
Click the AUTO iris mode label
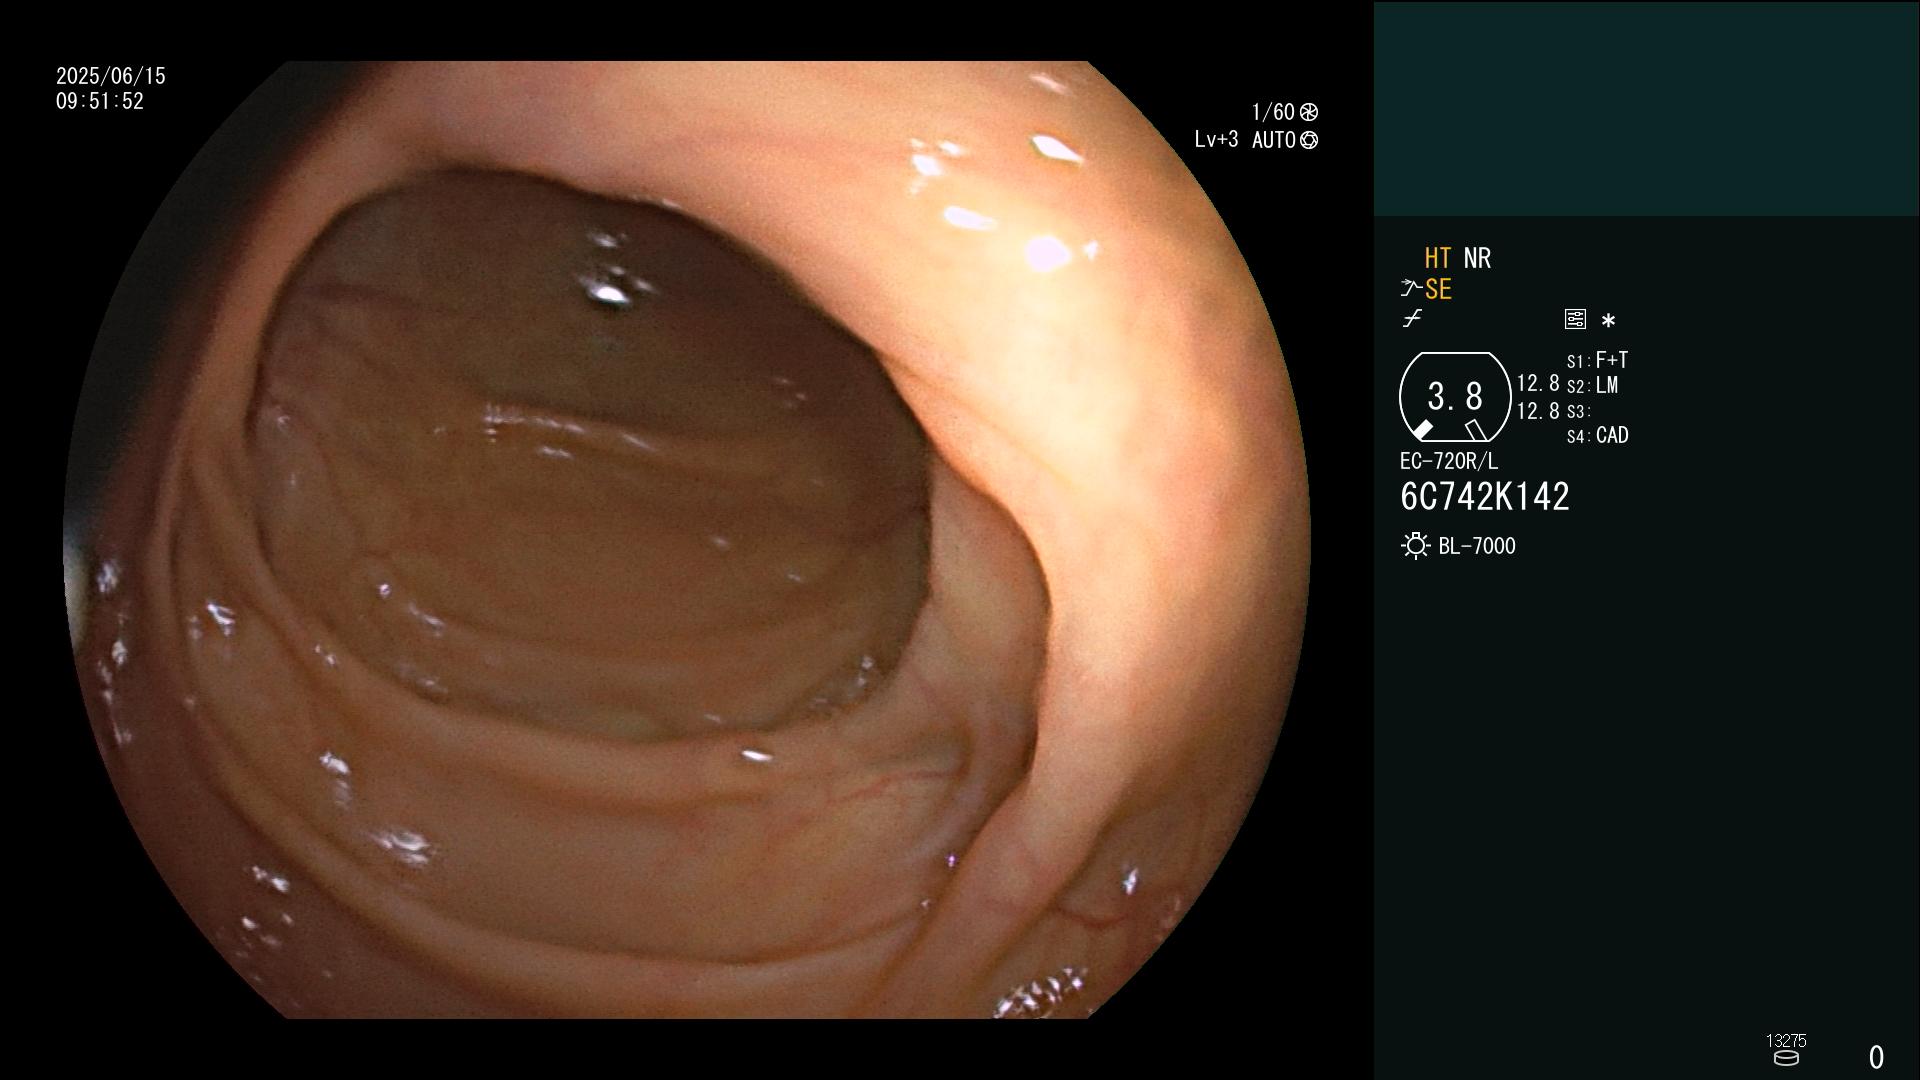[x=1274, y=141]
